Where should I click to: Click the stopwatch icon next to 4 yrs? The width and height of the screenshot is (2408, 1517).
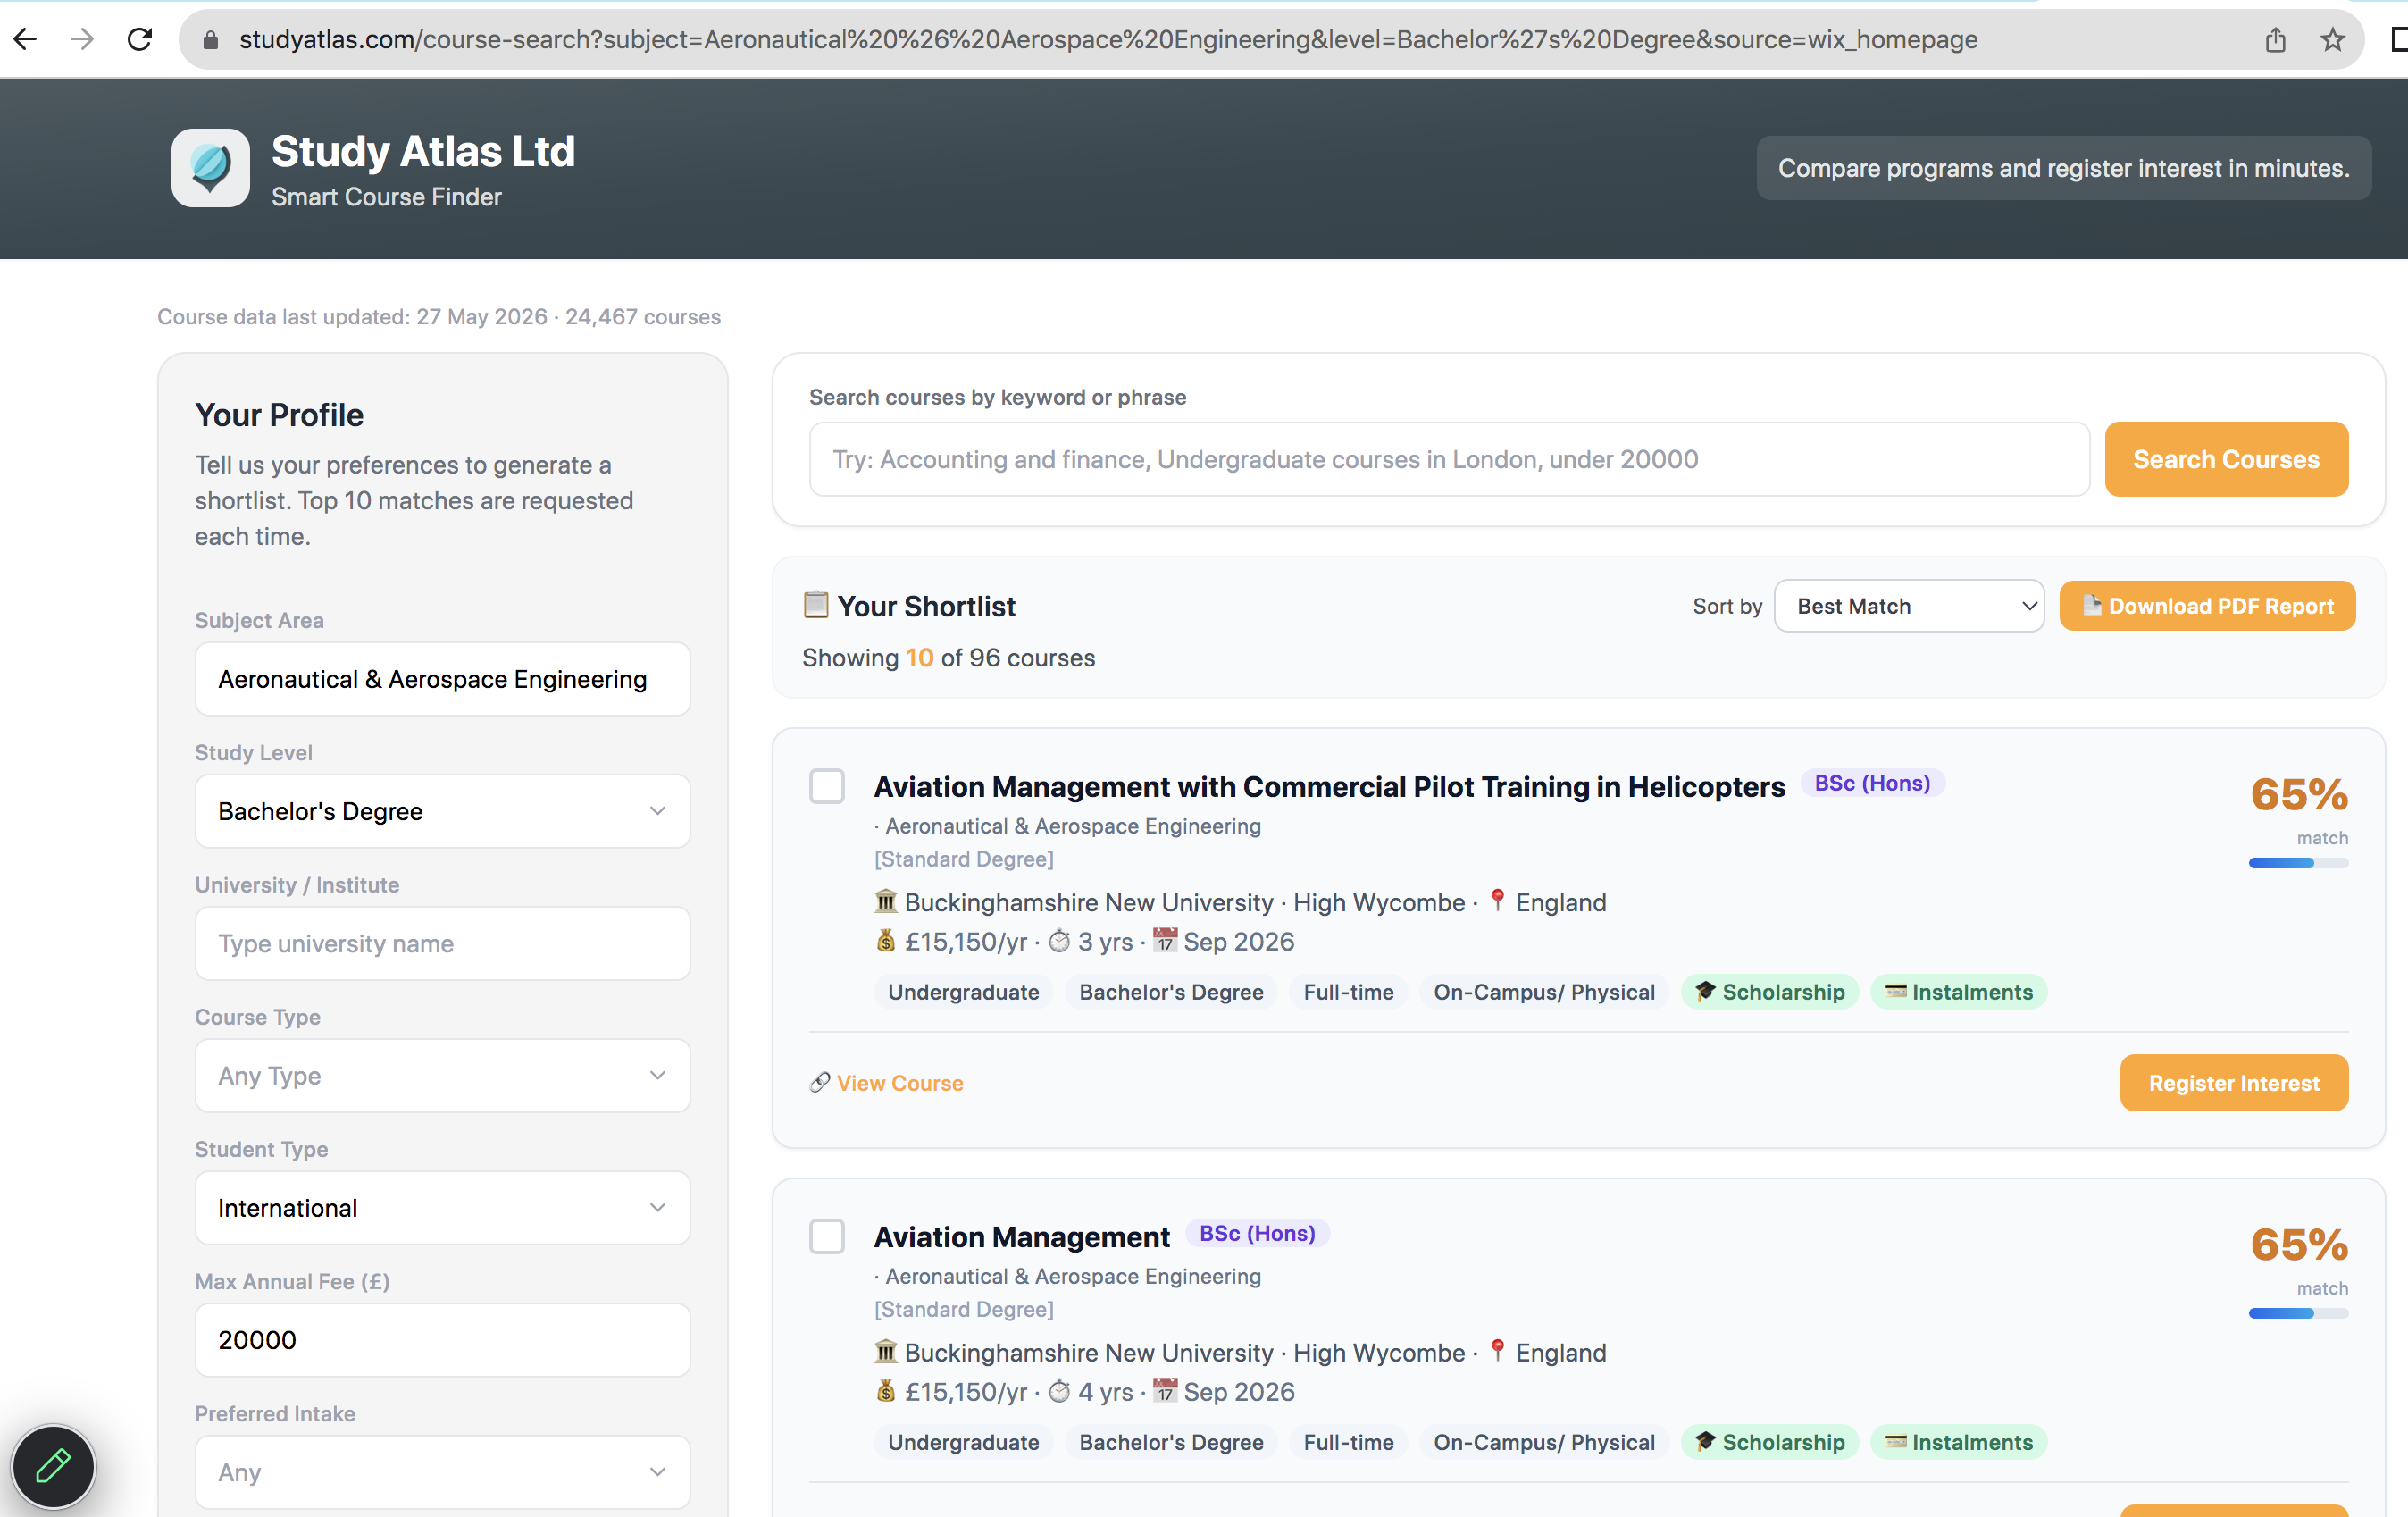coord(1059,1391)
